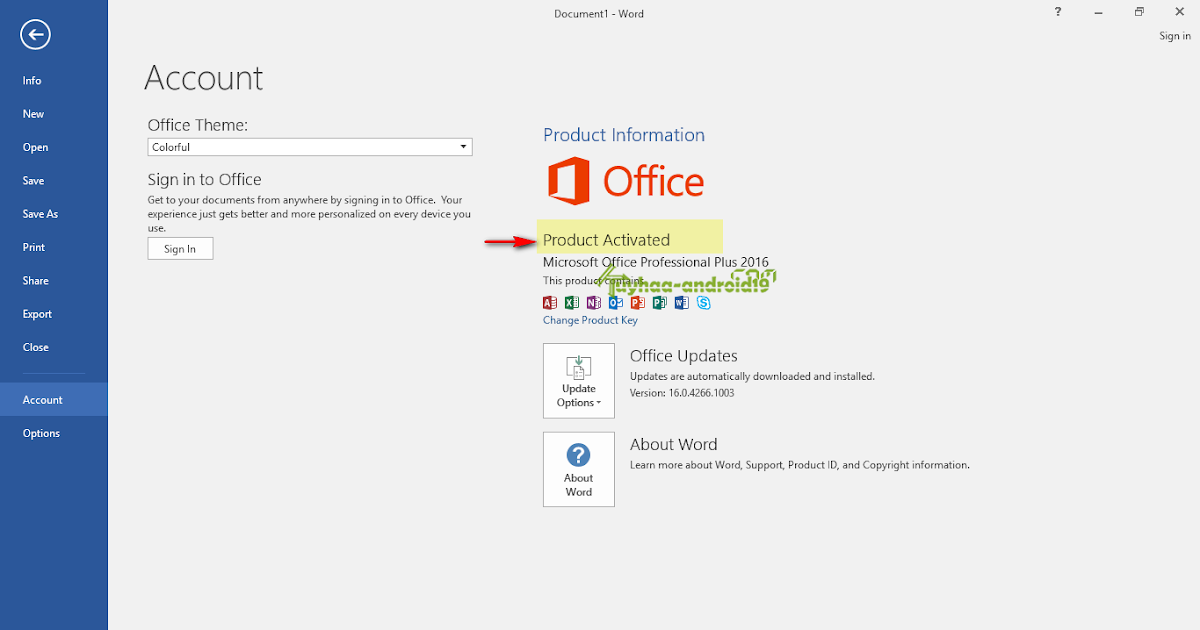Click the Word app icon
This screenshot has width=1200, height=630.
[681, 302]
